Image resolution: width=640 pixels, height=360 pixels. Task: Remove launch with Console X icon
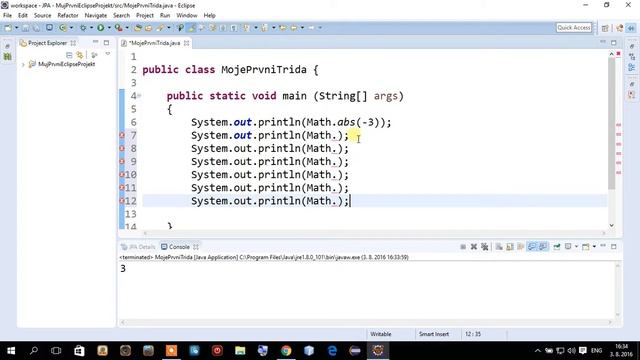coord(473,247)
